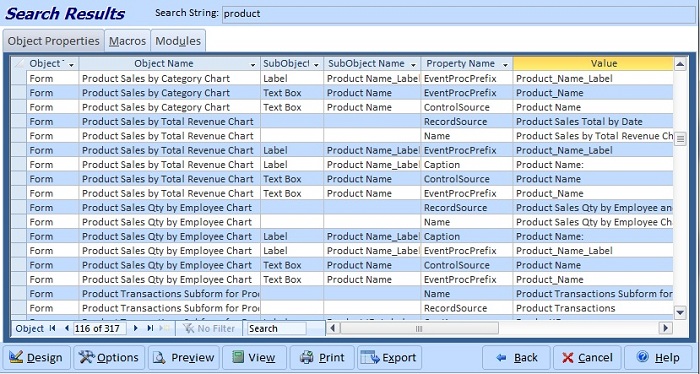Viewport: 700px width, 374px height.
Task: Click the 'Label' cell in first row
Action: click(x=292, y=79)
